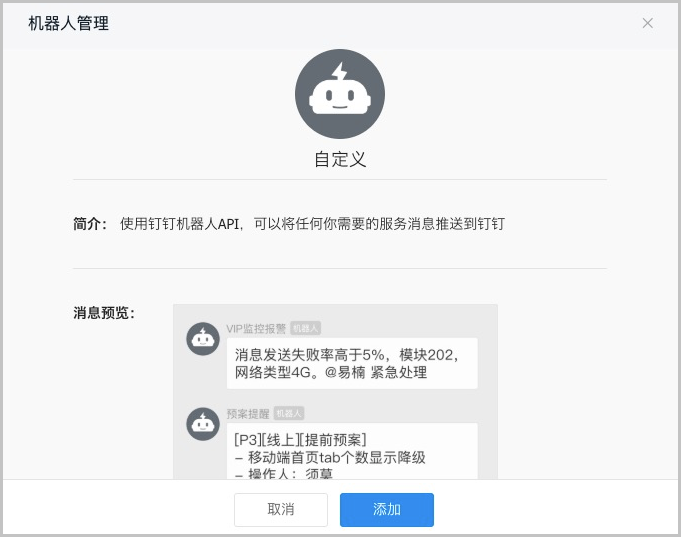681x537 pixels.
Task: Click the 移动端首页tab个数显示降级 line
Action: click(330, 457)
